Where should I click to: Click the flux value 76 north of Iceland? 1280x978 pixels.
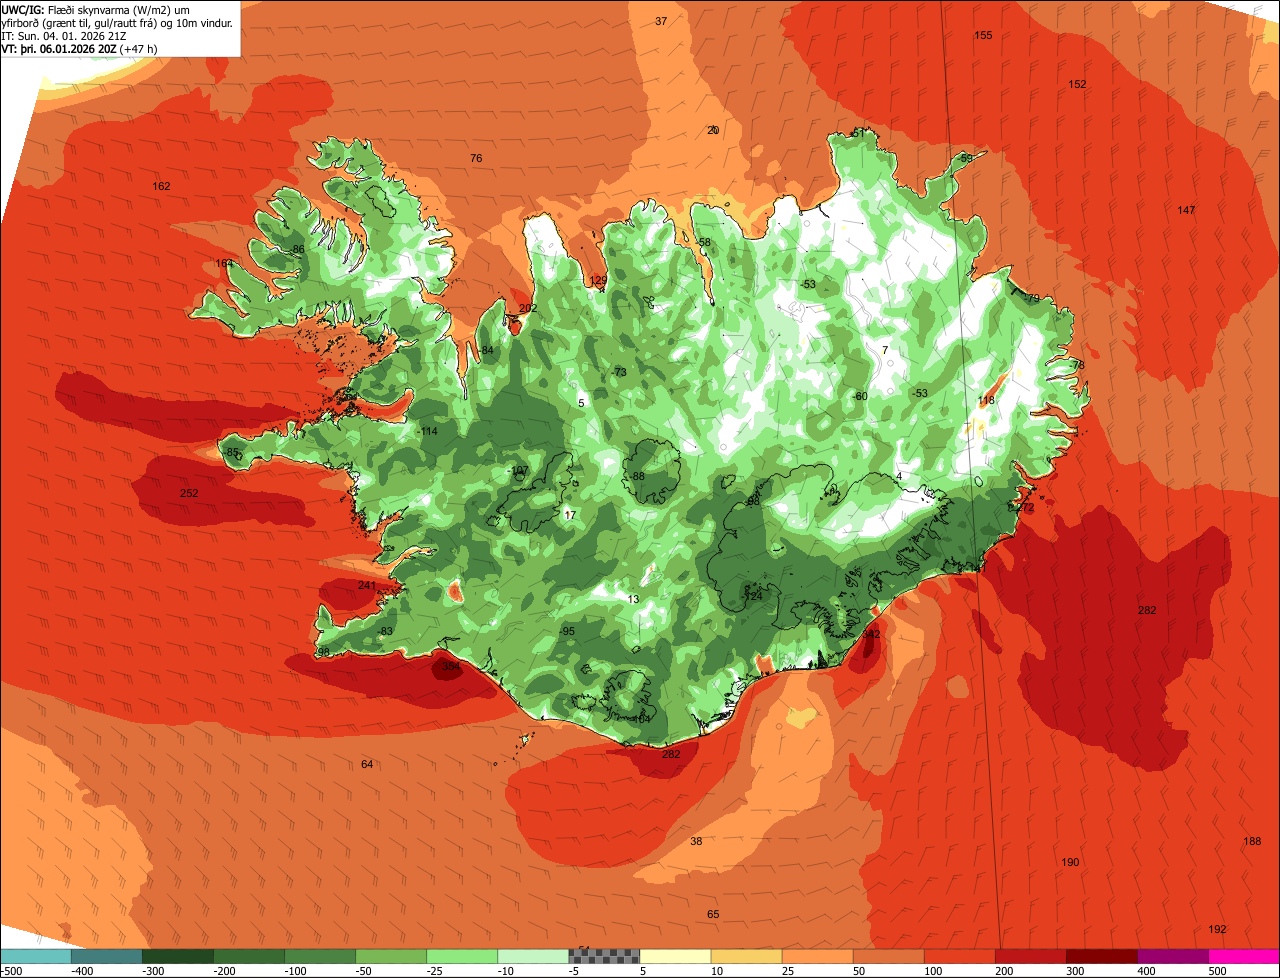[x=476, y=158]
